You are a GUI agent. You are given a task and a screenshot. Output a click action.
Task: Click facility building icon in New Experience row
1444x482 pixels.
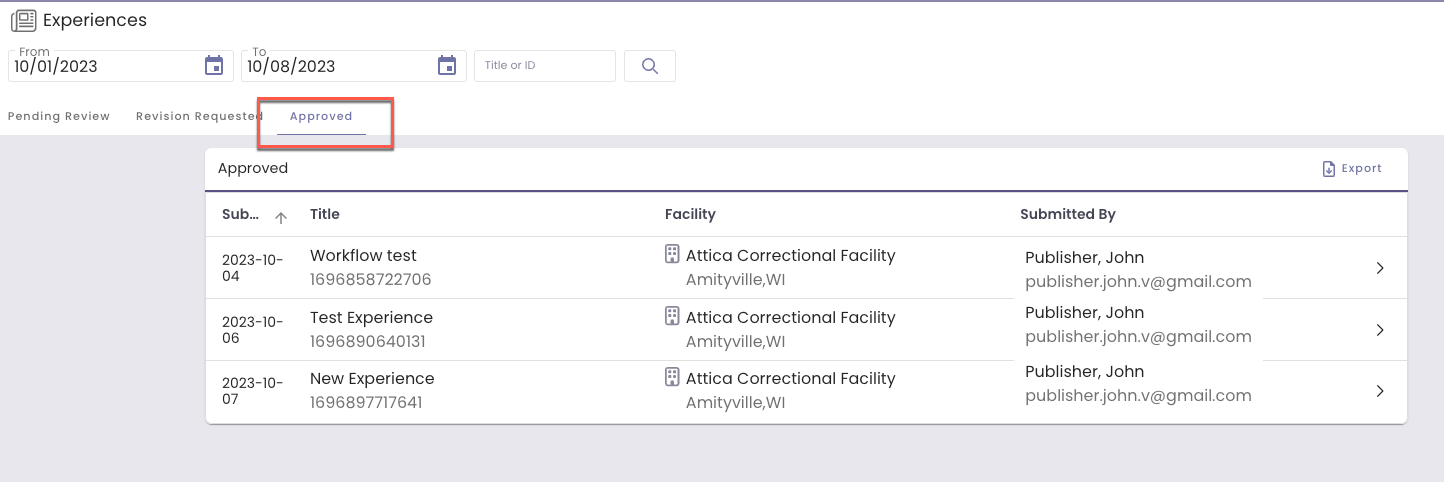[x=672, y=378]
